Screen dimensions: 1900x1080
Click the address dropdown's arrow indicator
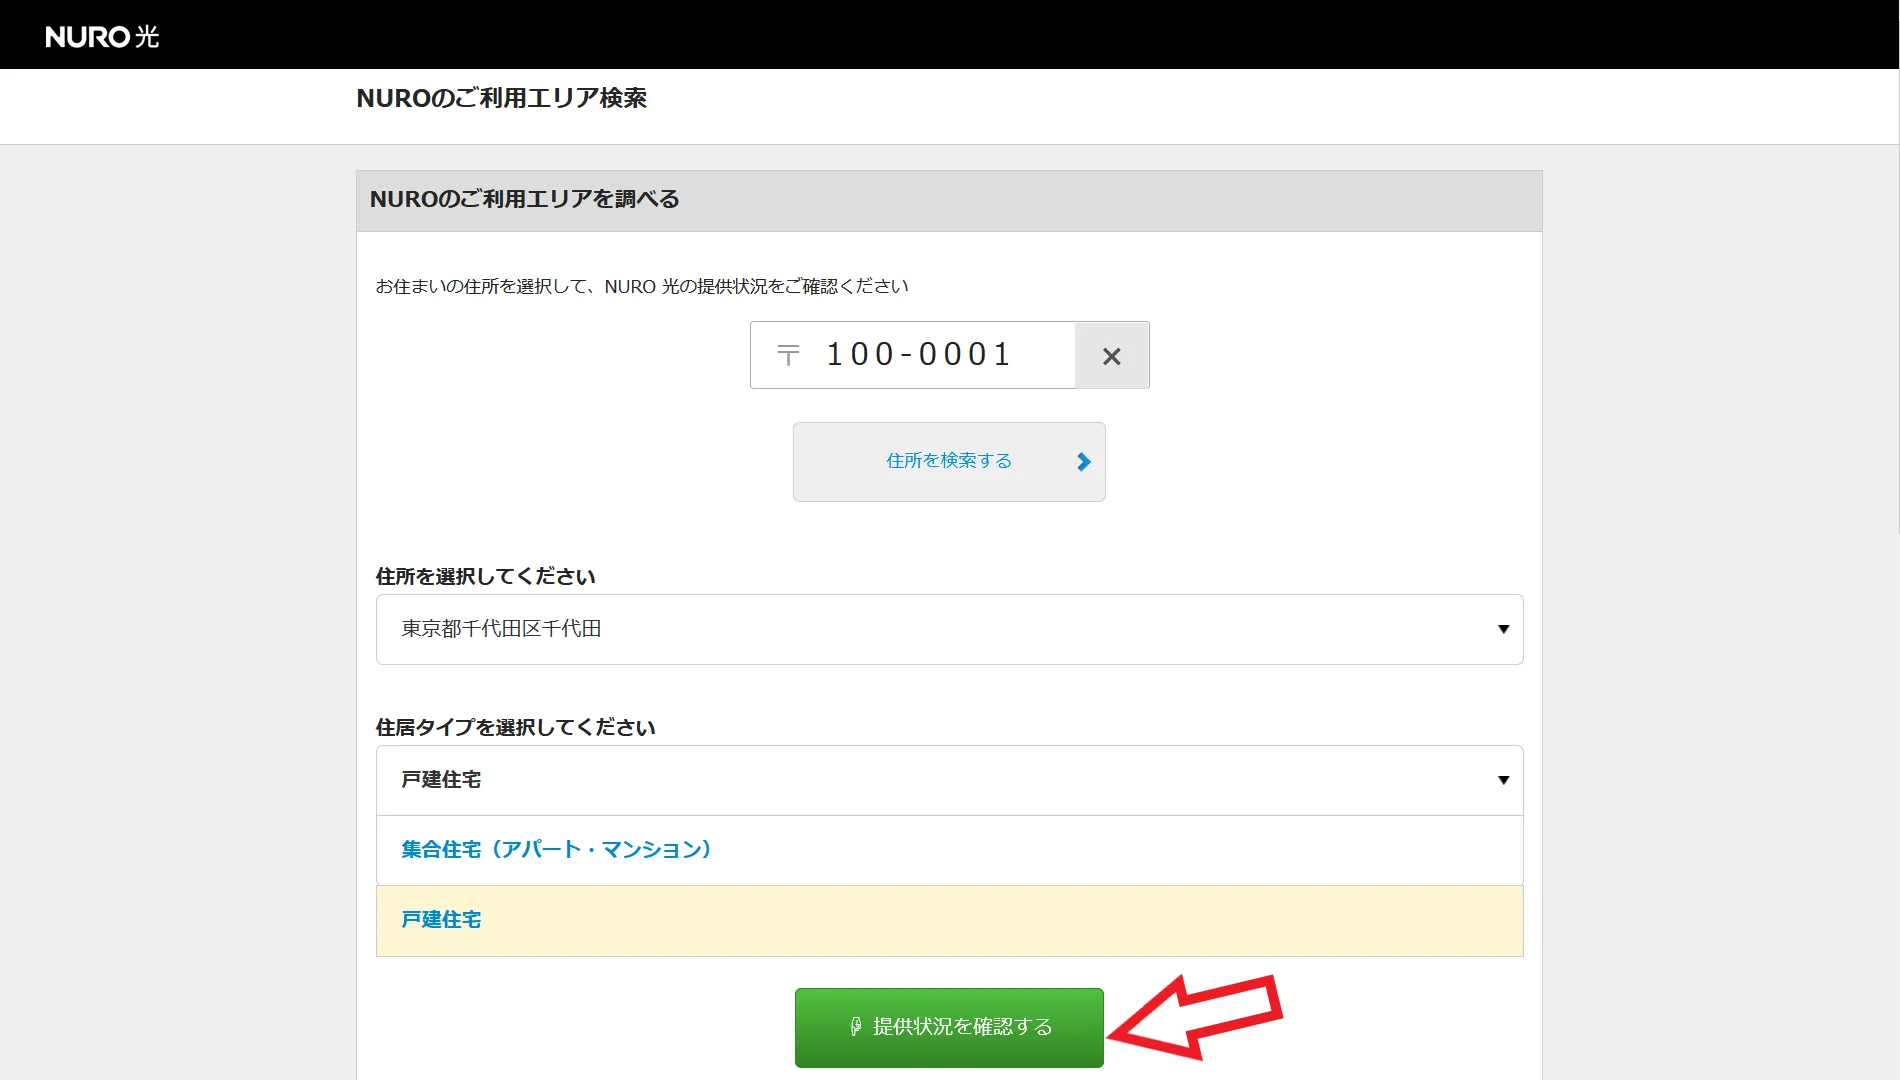coord(1502,629)
